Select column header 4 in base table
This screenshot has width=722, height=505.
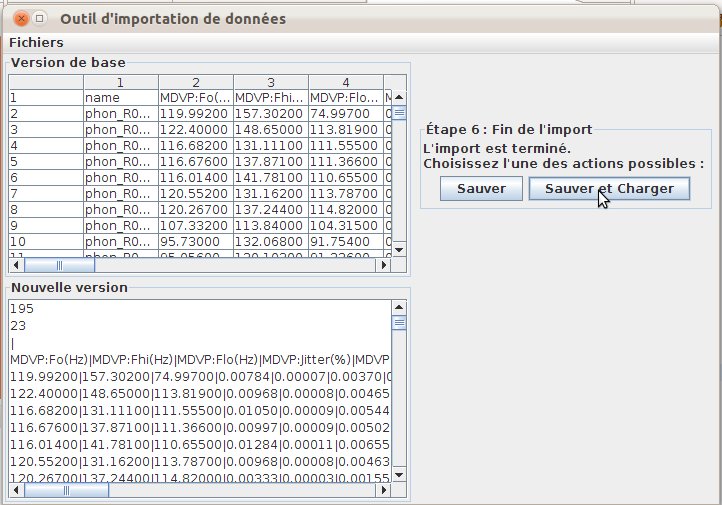tap(345, 82)
